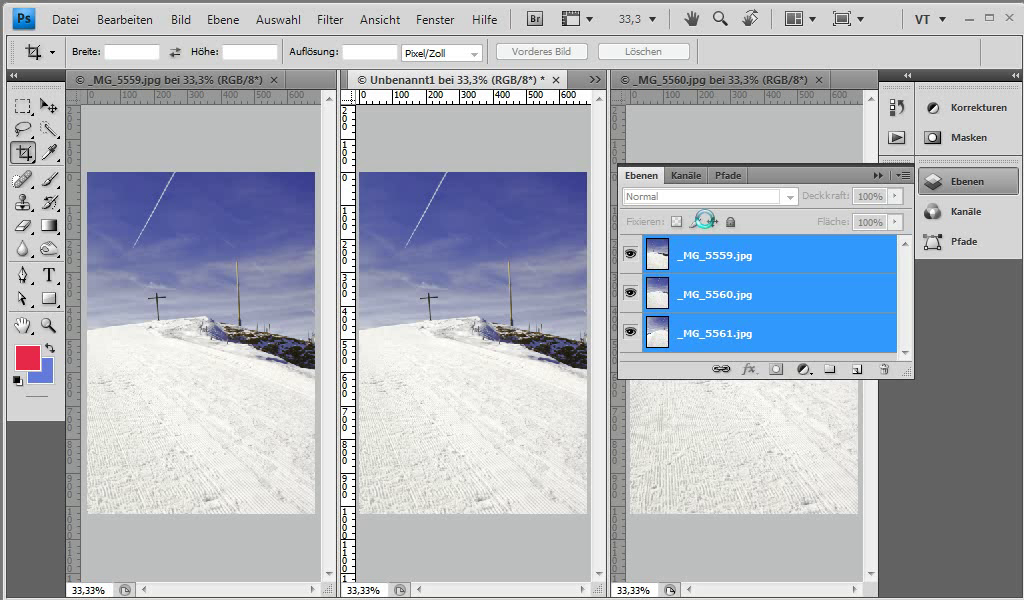Hide the _MG_5560.jpg layer
This screenshot has height=600, width=1024.
(x=630, y=293)
